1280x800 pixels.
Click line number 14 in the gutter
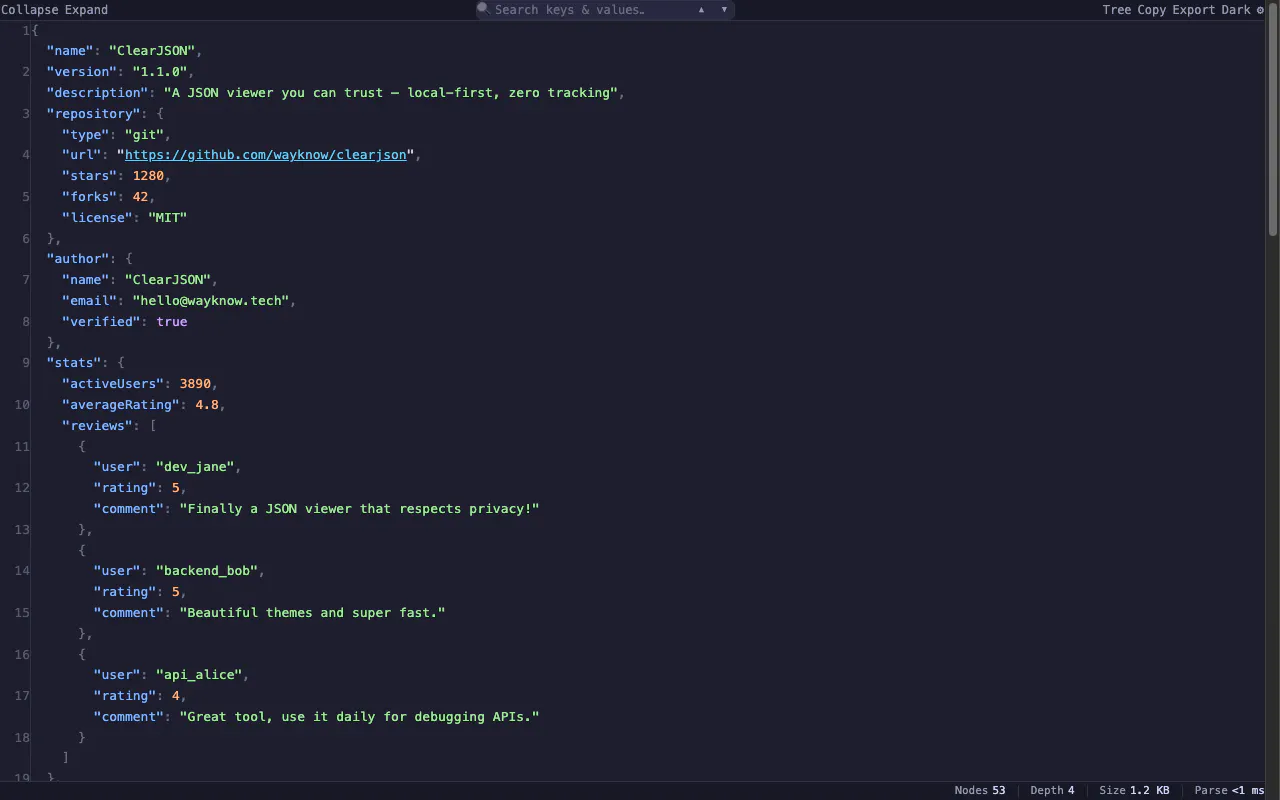(22, 571)
